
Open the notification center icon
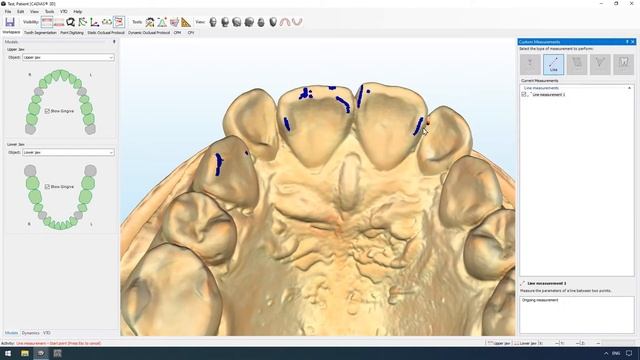tap(629, 353)
